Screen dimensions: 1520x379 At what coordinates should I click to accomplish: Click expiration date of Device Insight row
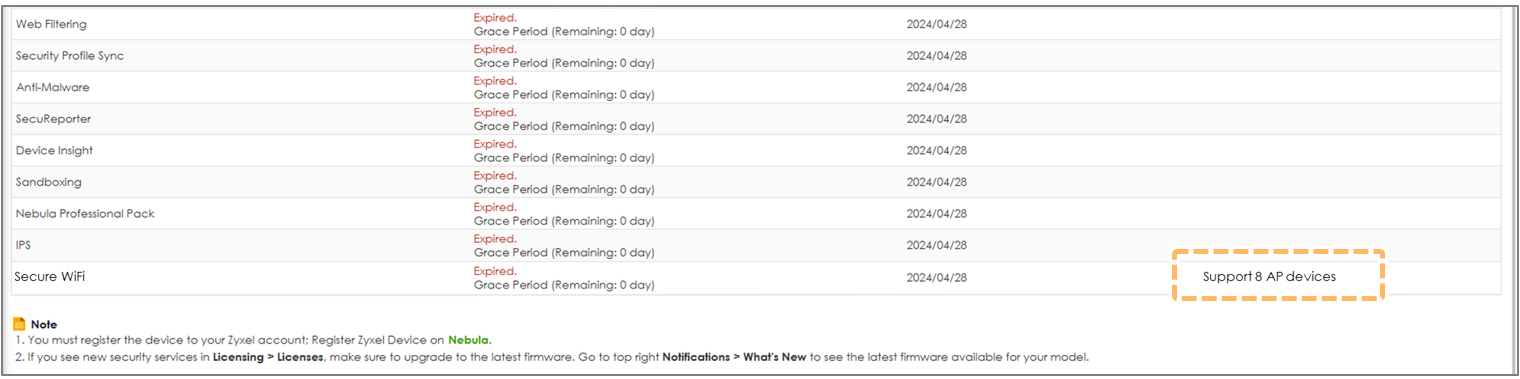point(937,151)
